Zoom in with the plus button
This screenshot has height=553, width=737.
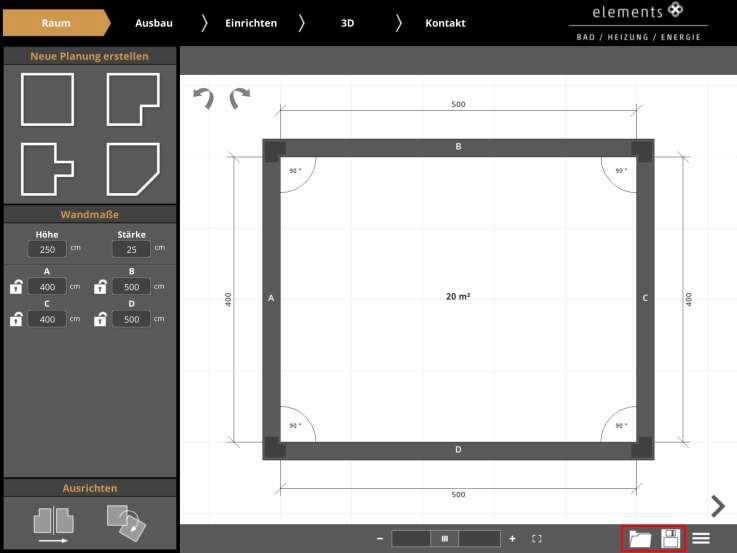(x=512, y=539)
